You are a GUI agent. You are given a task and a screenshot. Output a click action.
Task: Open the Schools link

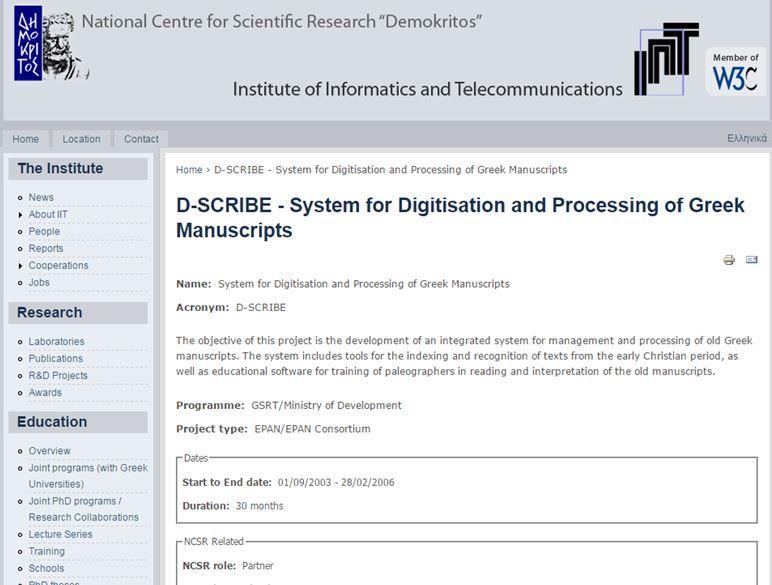pos(46,568)
